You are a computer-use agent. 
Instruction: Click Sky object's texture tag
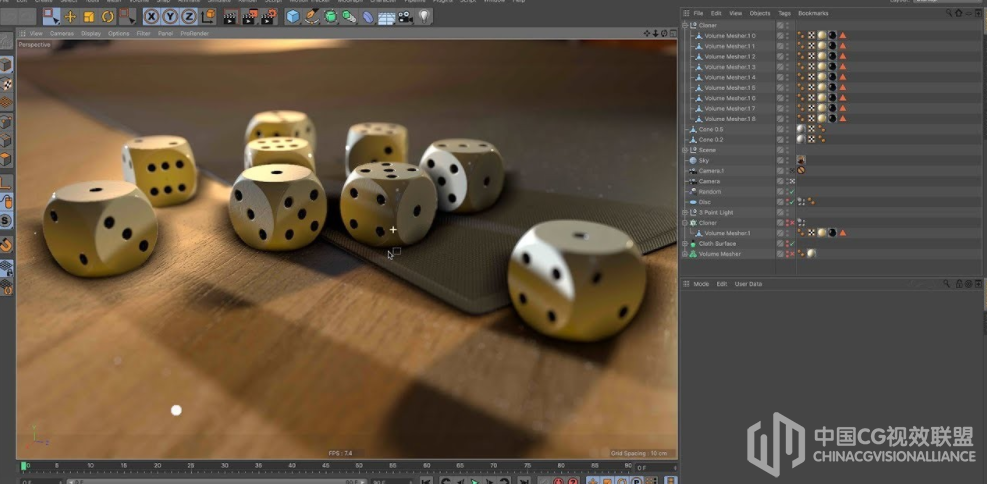(x=801, y=160)
